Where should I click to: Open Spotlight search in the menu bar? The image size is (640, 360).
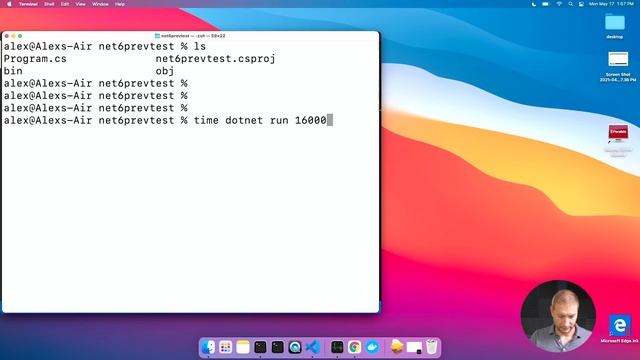570,4
